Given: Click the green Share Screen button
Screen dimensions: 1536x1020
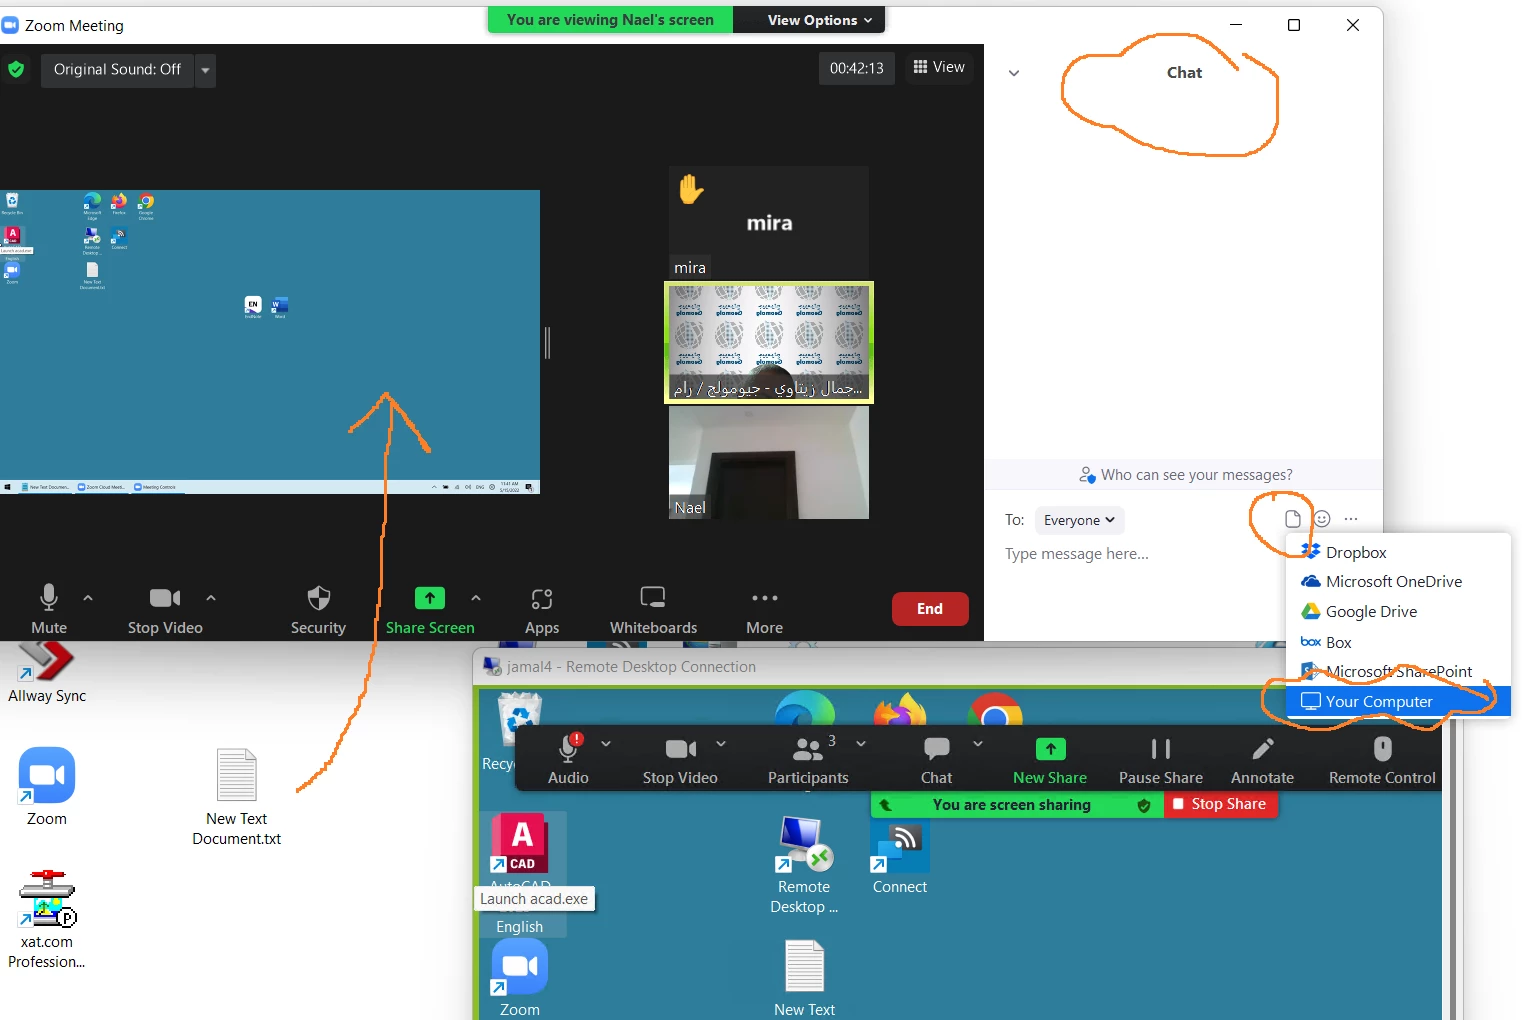Looking at the screenshot, I should [430, 608].
